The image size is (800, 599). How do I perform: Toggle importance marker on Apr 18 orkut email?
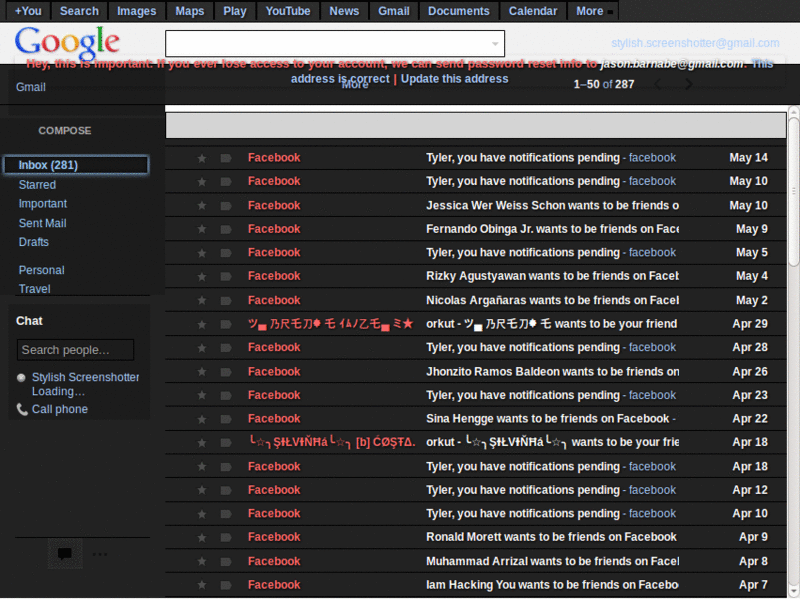(x=226, y=442)
